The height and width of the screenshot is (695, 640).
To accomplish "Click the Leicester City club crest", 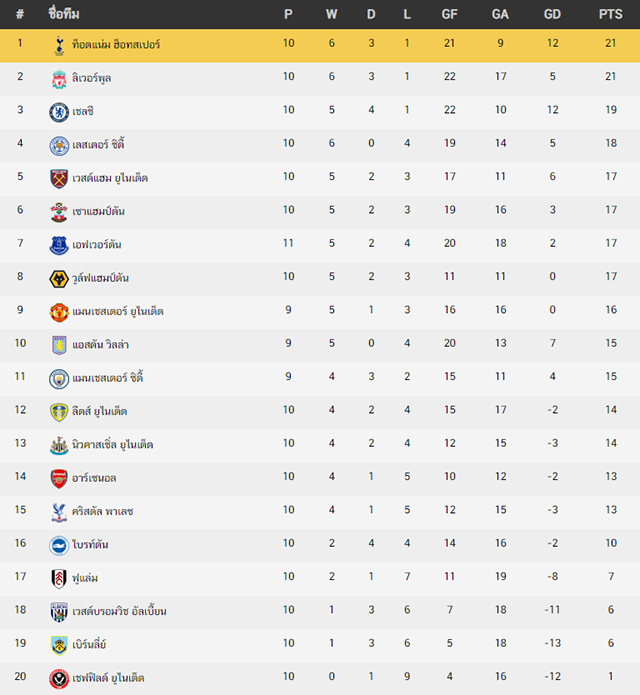I will [x=59, y=145].
